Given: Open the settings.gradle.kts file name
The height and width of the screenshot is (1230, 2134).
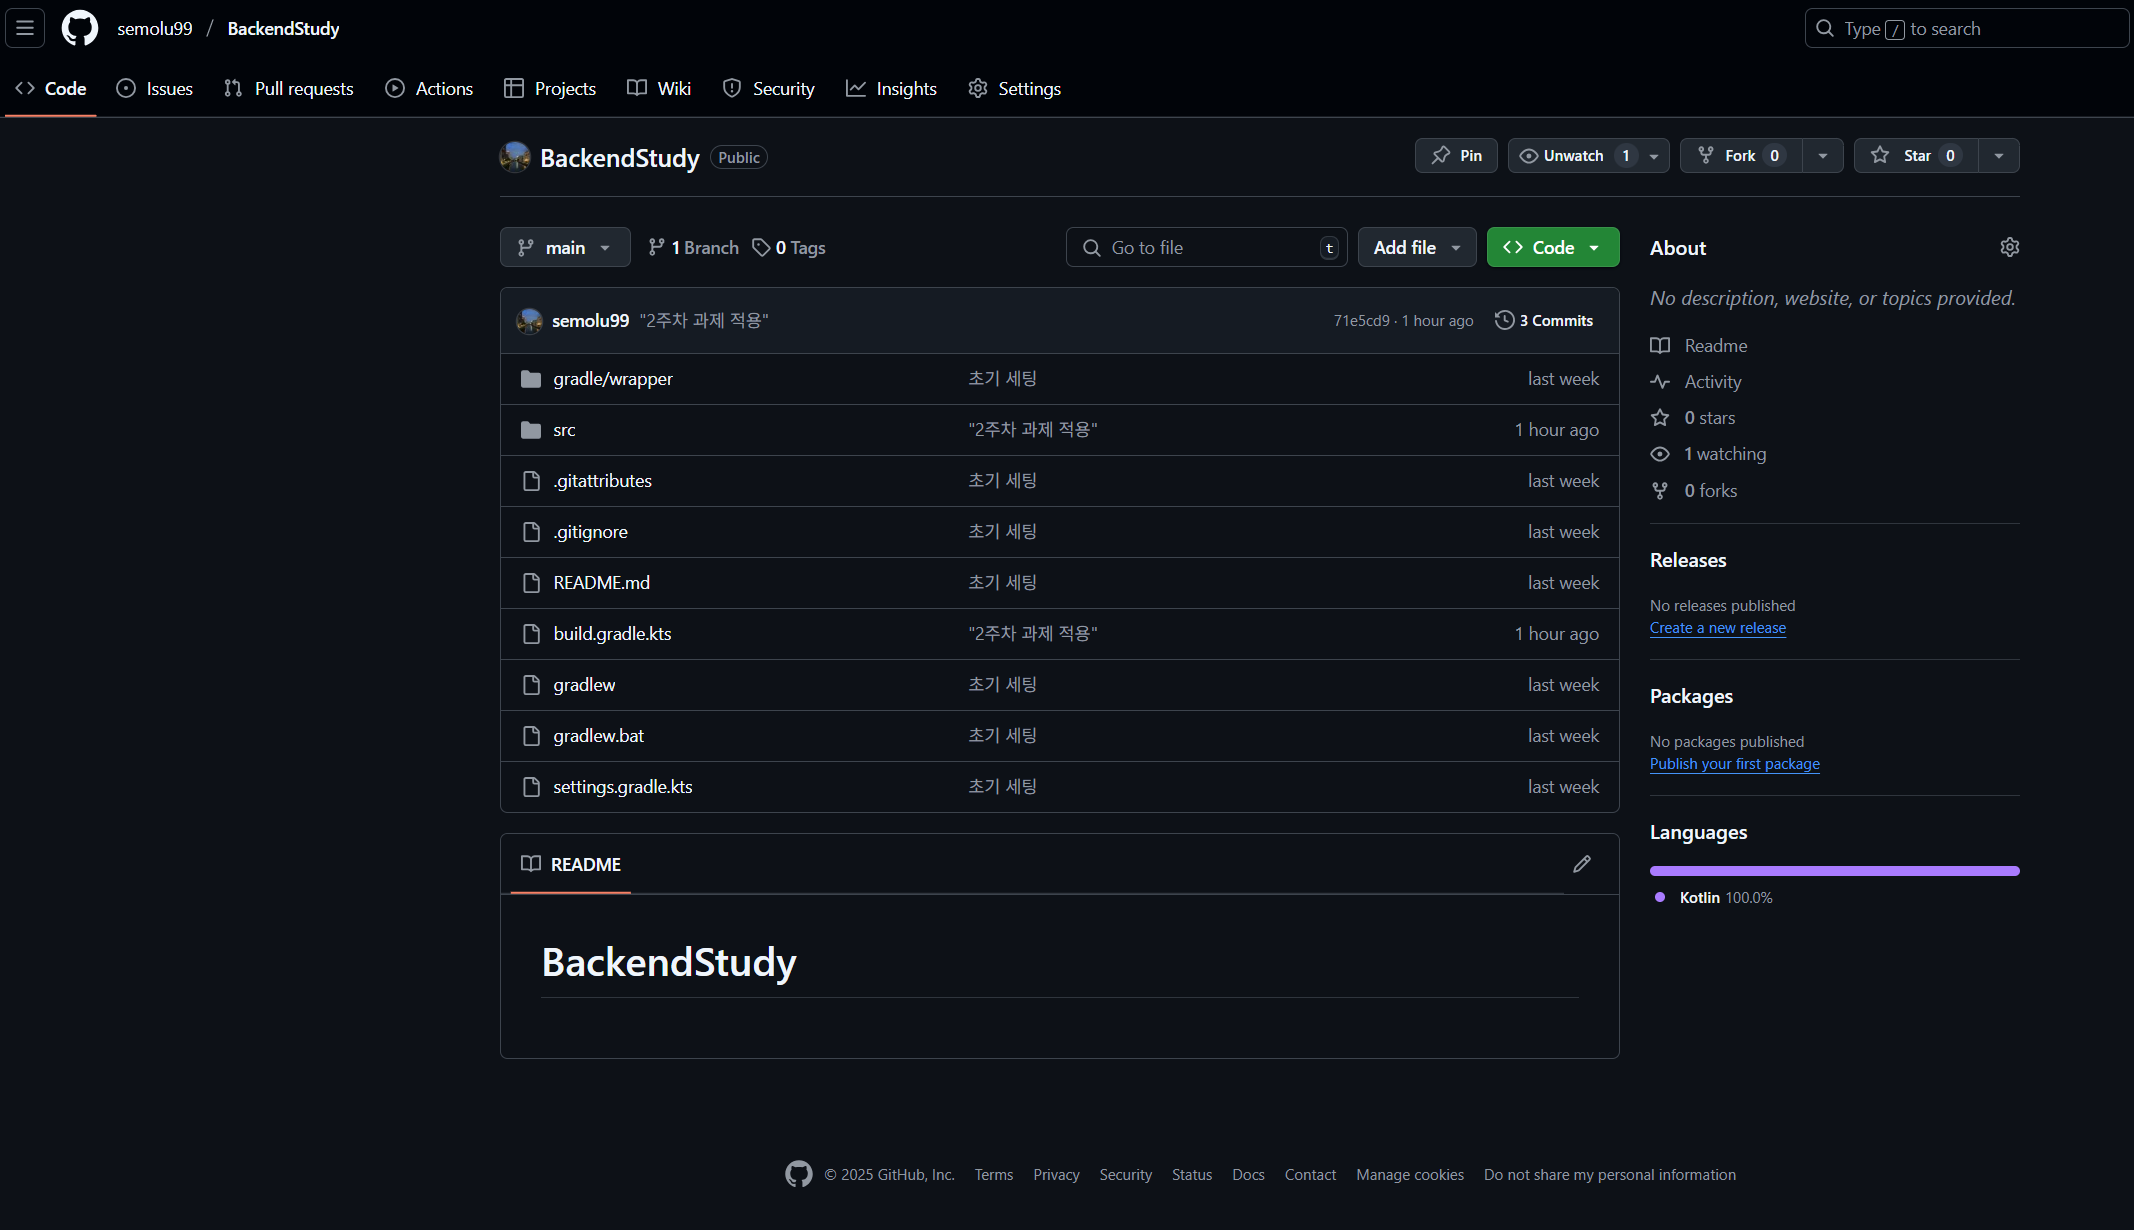Looking at the screenshot, I should coord(623,787).
